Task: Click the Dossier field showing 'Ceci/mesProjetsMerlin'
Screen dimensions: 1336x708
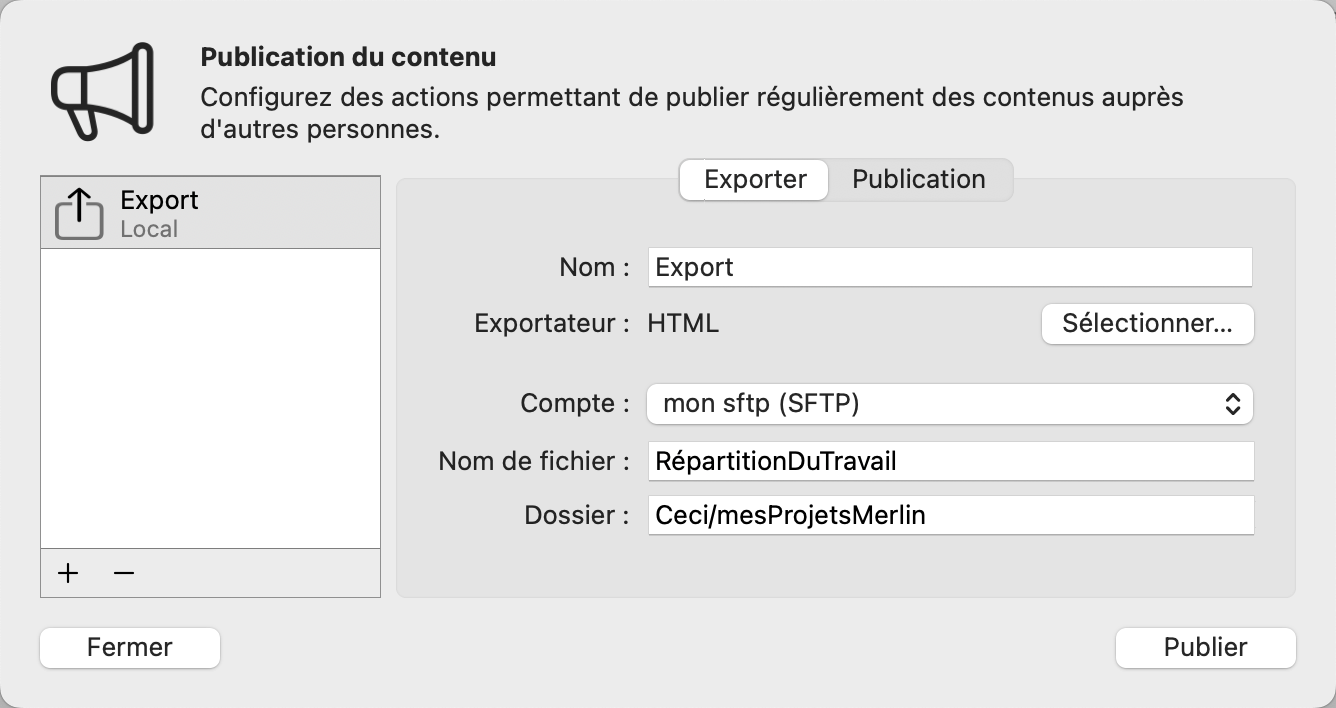Action: point(950,514)
